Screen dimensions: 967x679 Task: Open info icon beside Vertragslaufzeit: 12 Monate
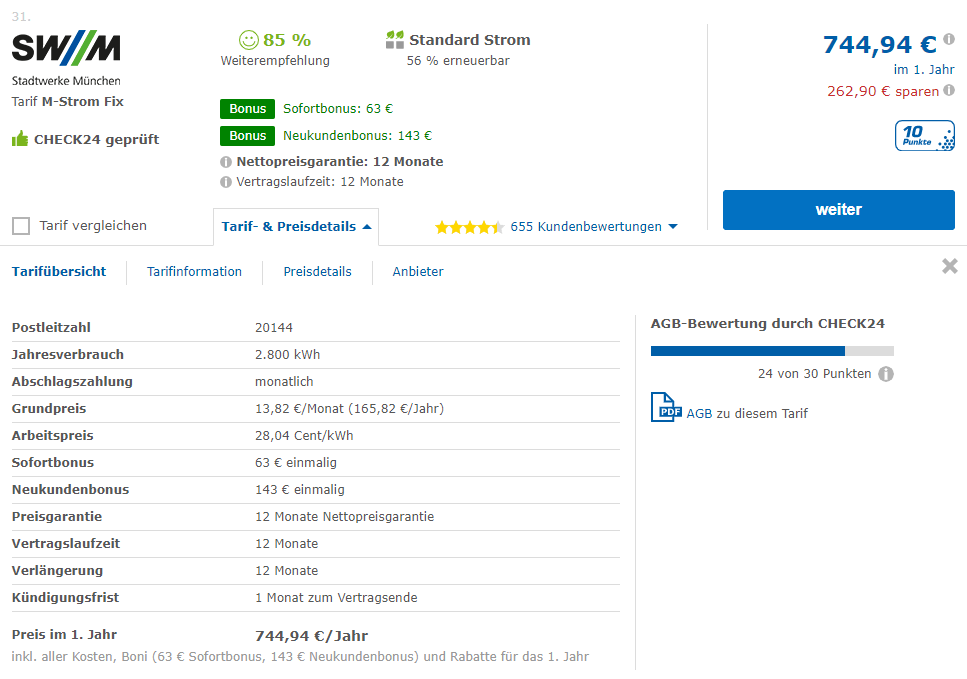(x=226, y=182)
